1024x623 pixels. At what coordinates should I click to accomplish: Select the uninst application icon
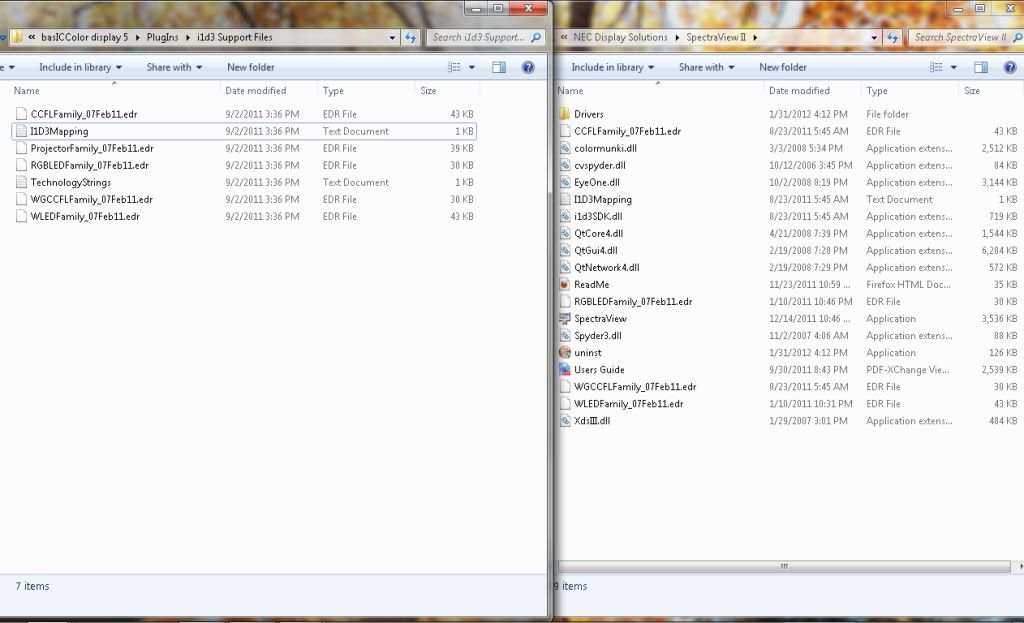tap(565, 353)
